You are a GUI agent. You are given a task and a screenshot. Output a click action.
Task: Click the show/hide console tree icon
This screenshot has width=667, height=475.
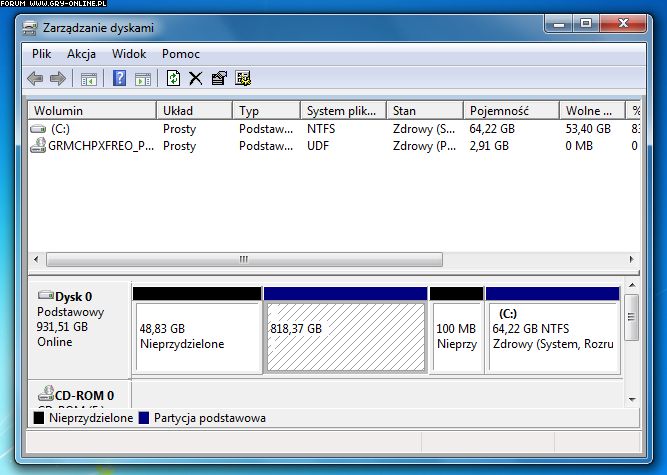coord(88,78)
